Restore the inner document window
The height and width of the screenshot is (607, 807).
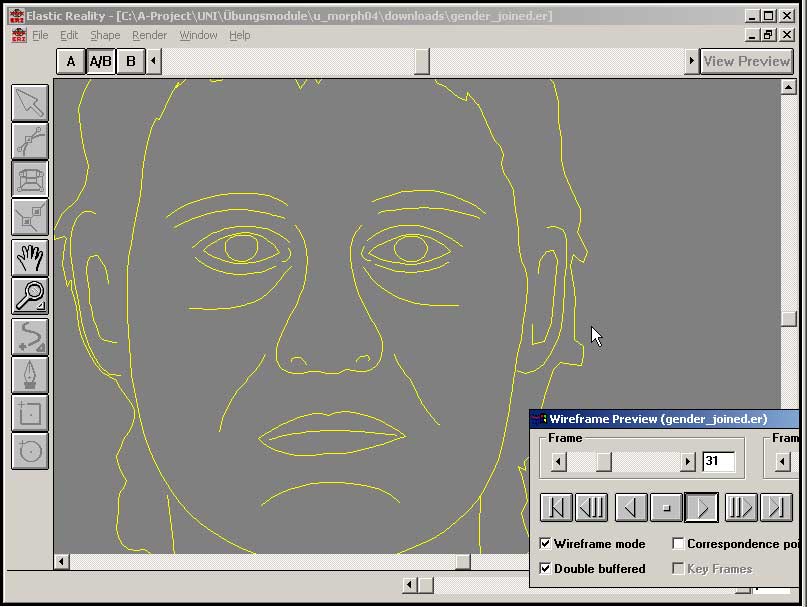[x=768, y=35]
